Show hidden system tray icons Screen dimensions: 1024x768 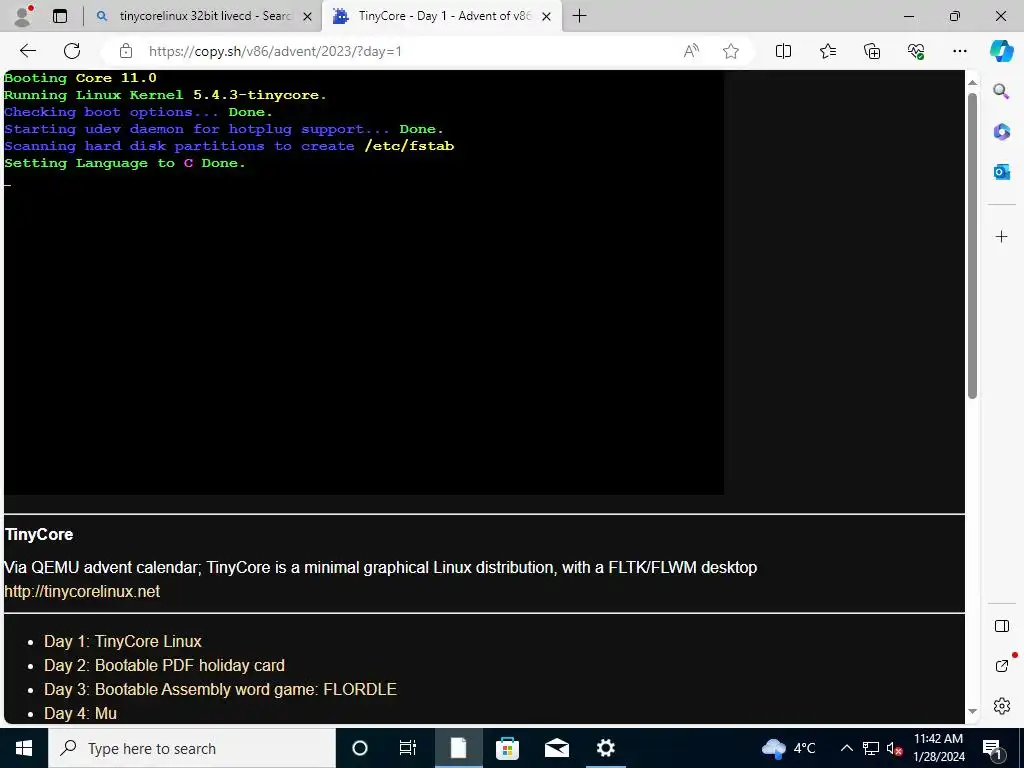coord(846,748)
